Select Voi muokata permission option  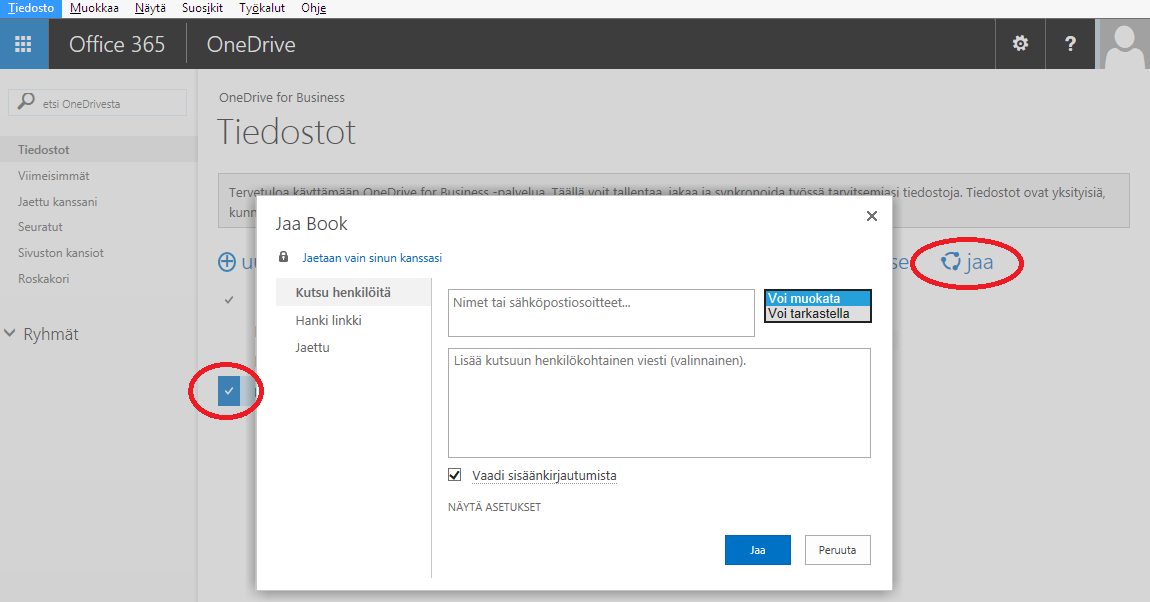(818, 298)
